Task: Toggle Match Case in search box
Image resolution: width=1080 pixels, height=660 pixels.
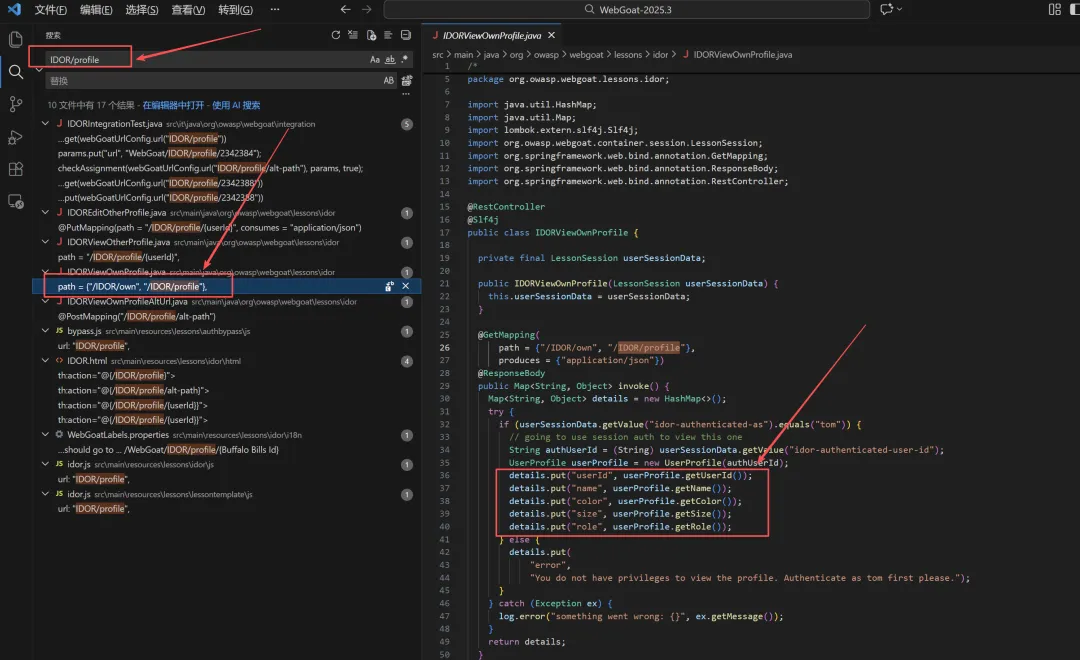Action: [x=375, y=59]
